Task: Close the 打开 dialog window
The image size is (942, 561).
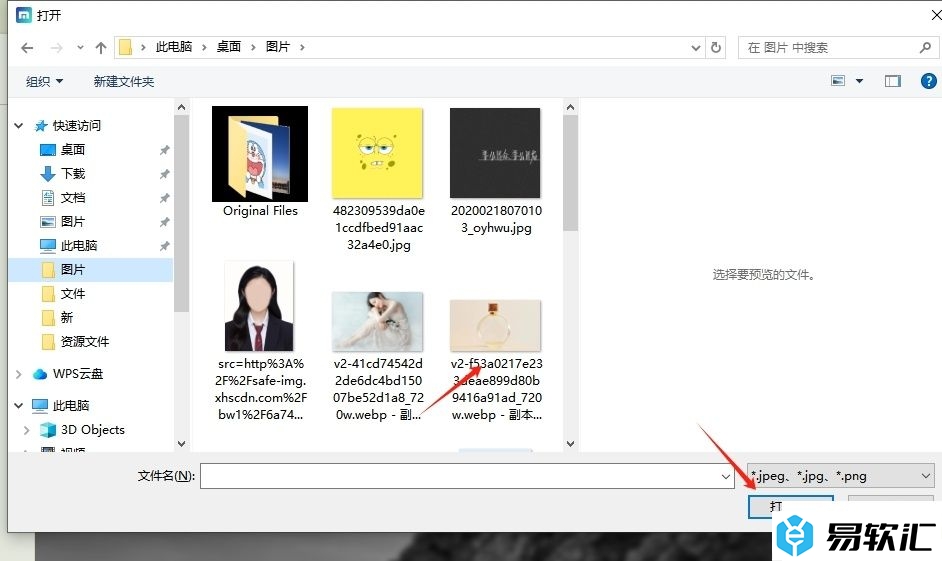Action: (935, 15)
